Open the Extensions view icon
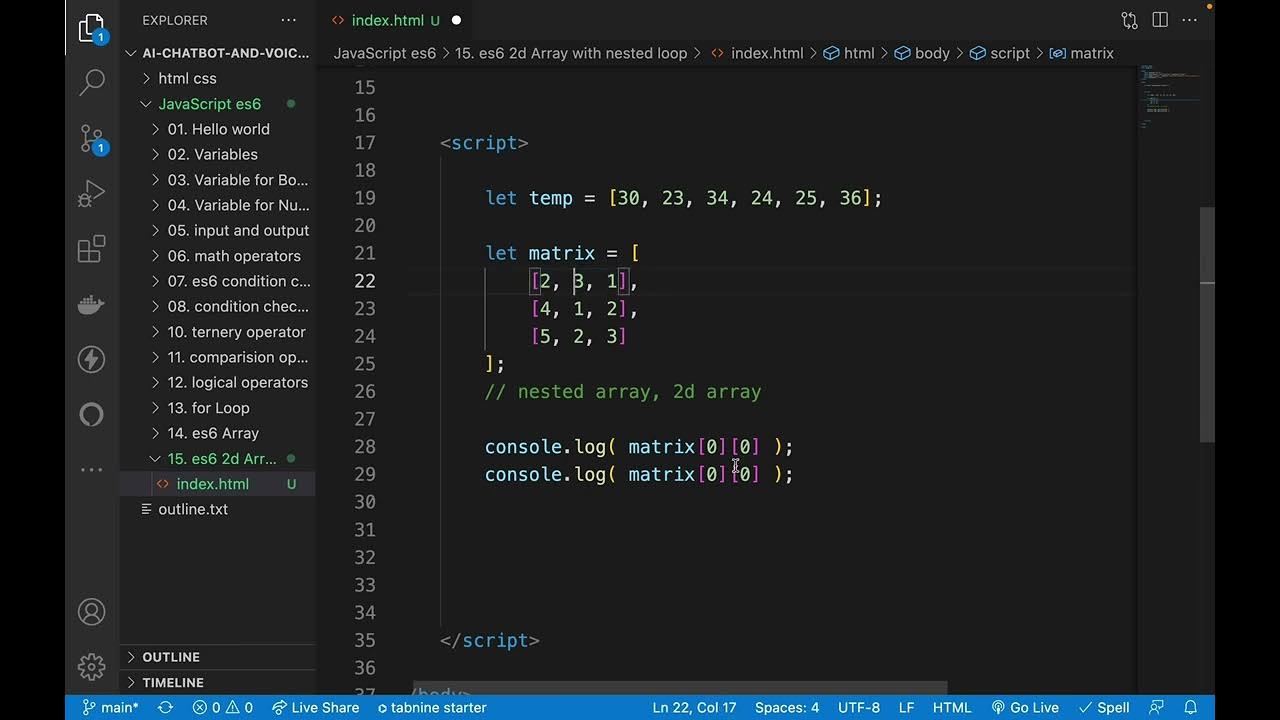This screenshot has height=720, width=1280. tap(91, 248)
